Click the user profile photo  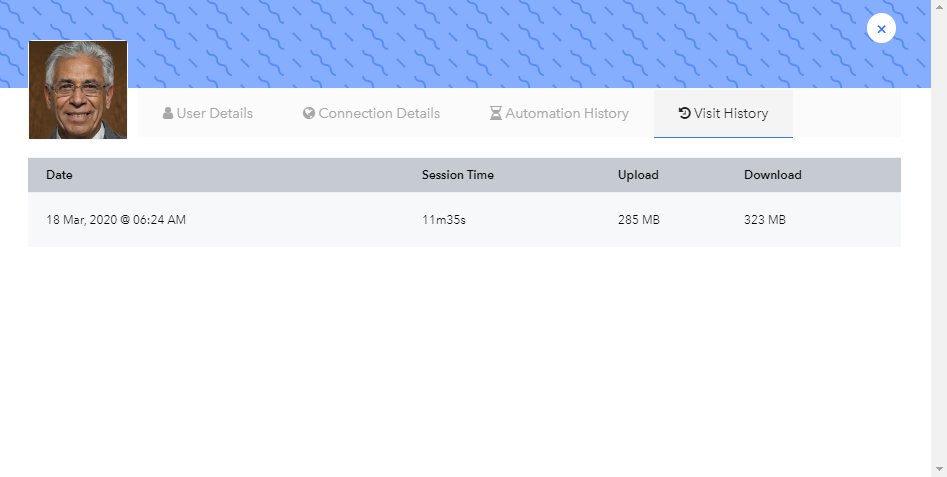[x=78, y=90]
